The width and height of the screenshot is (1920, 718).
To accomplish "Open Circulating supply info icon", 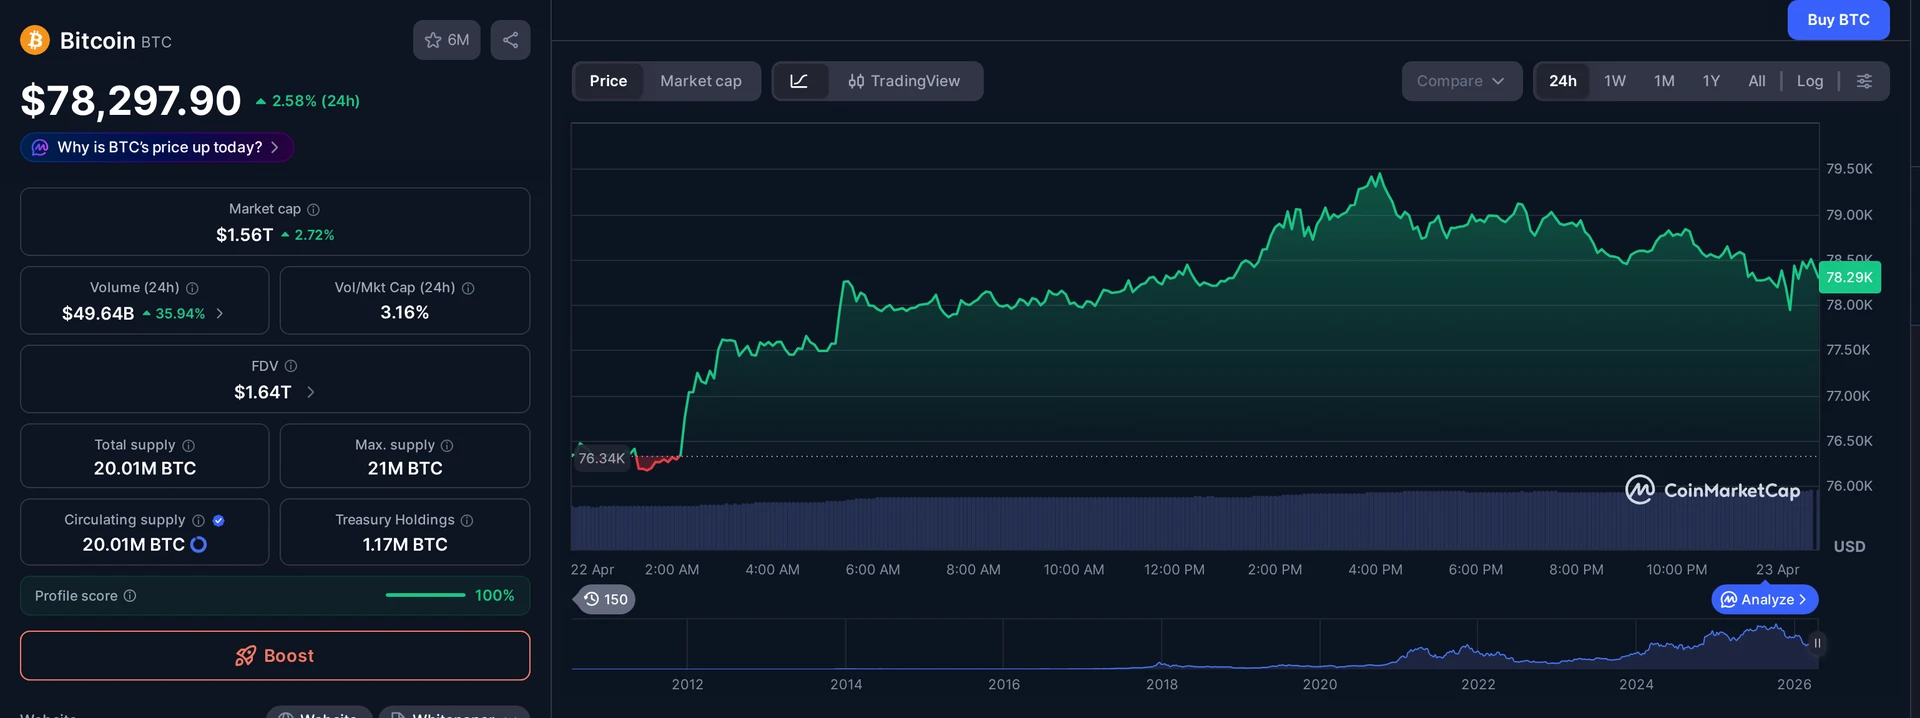I will click(x=198, y=520).
